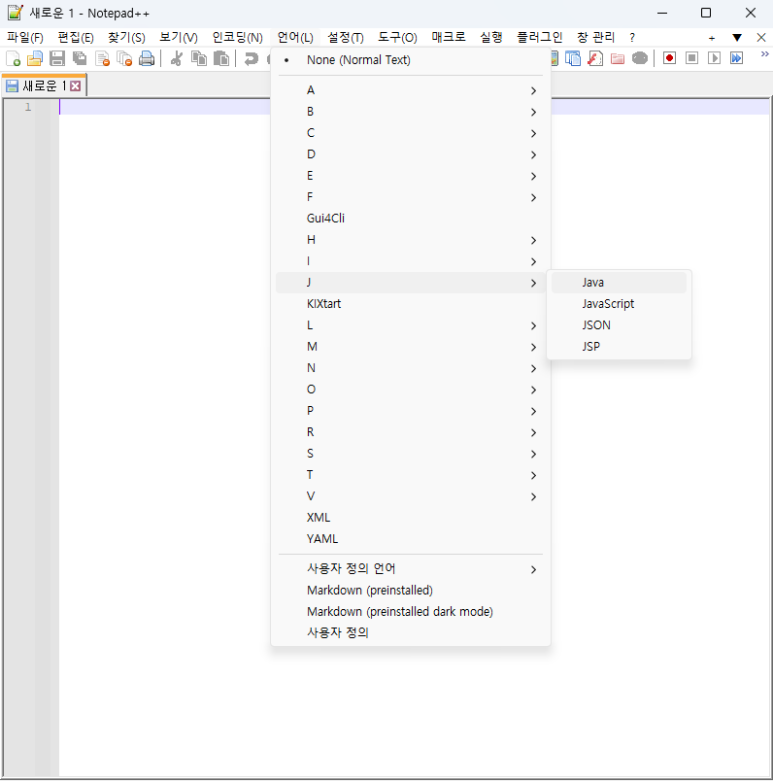
Task: Open the Document List panel icon
Action: tap(573, 59)
